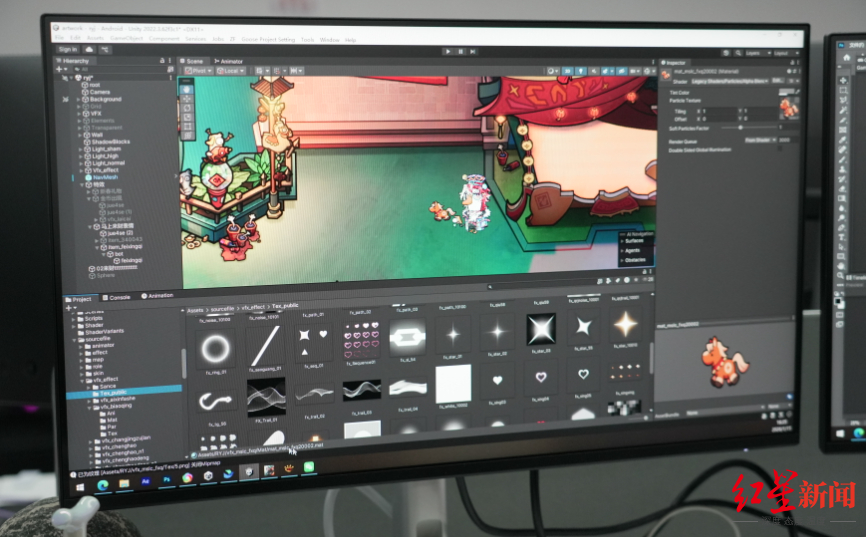Click the plus create button in Hierarchy

click(x=59, y=69)
